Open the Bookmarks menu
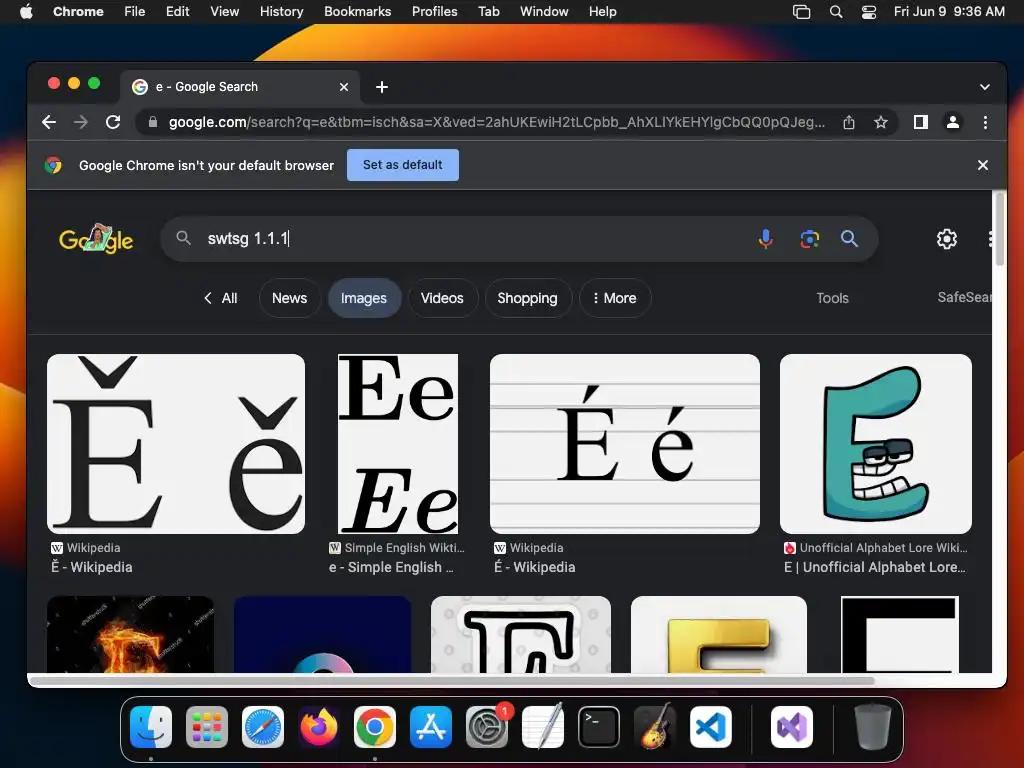 (x=357, y=12)
